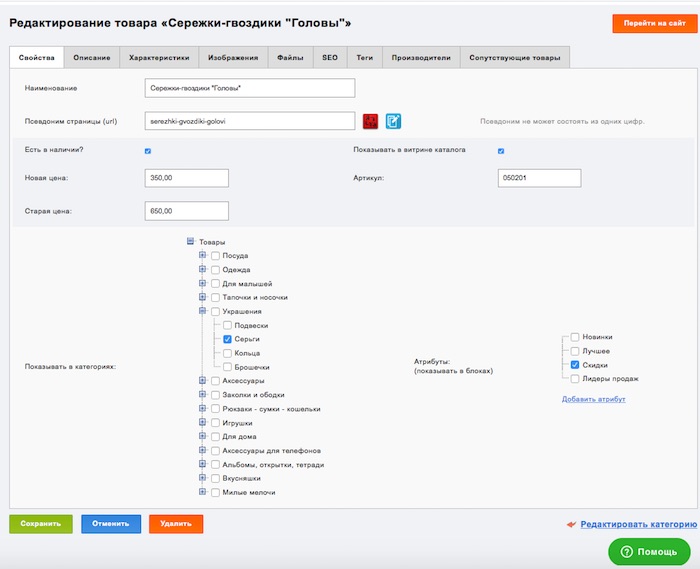
Task: Focus the Наименование input field
Action: (x=250, y=88)
